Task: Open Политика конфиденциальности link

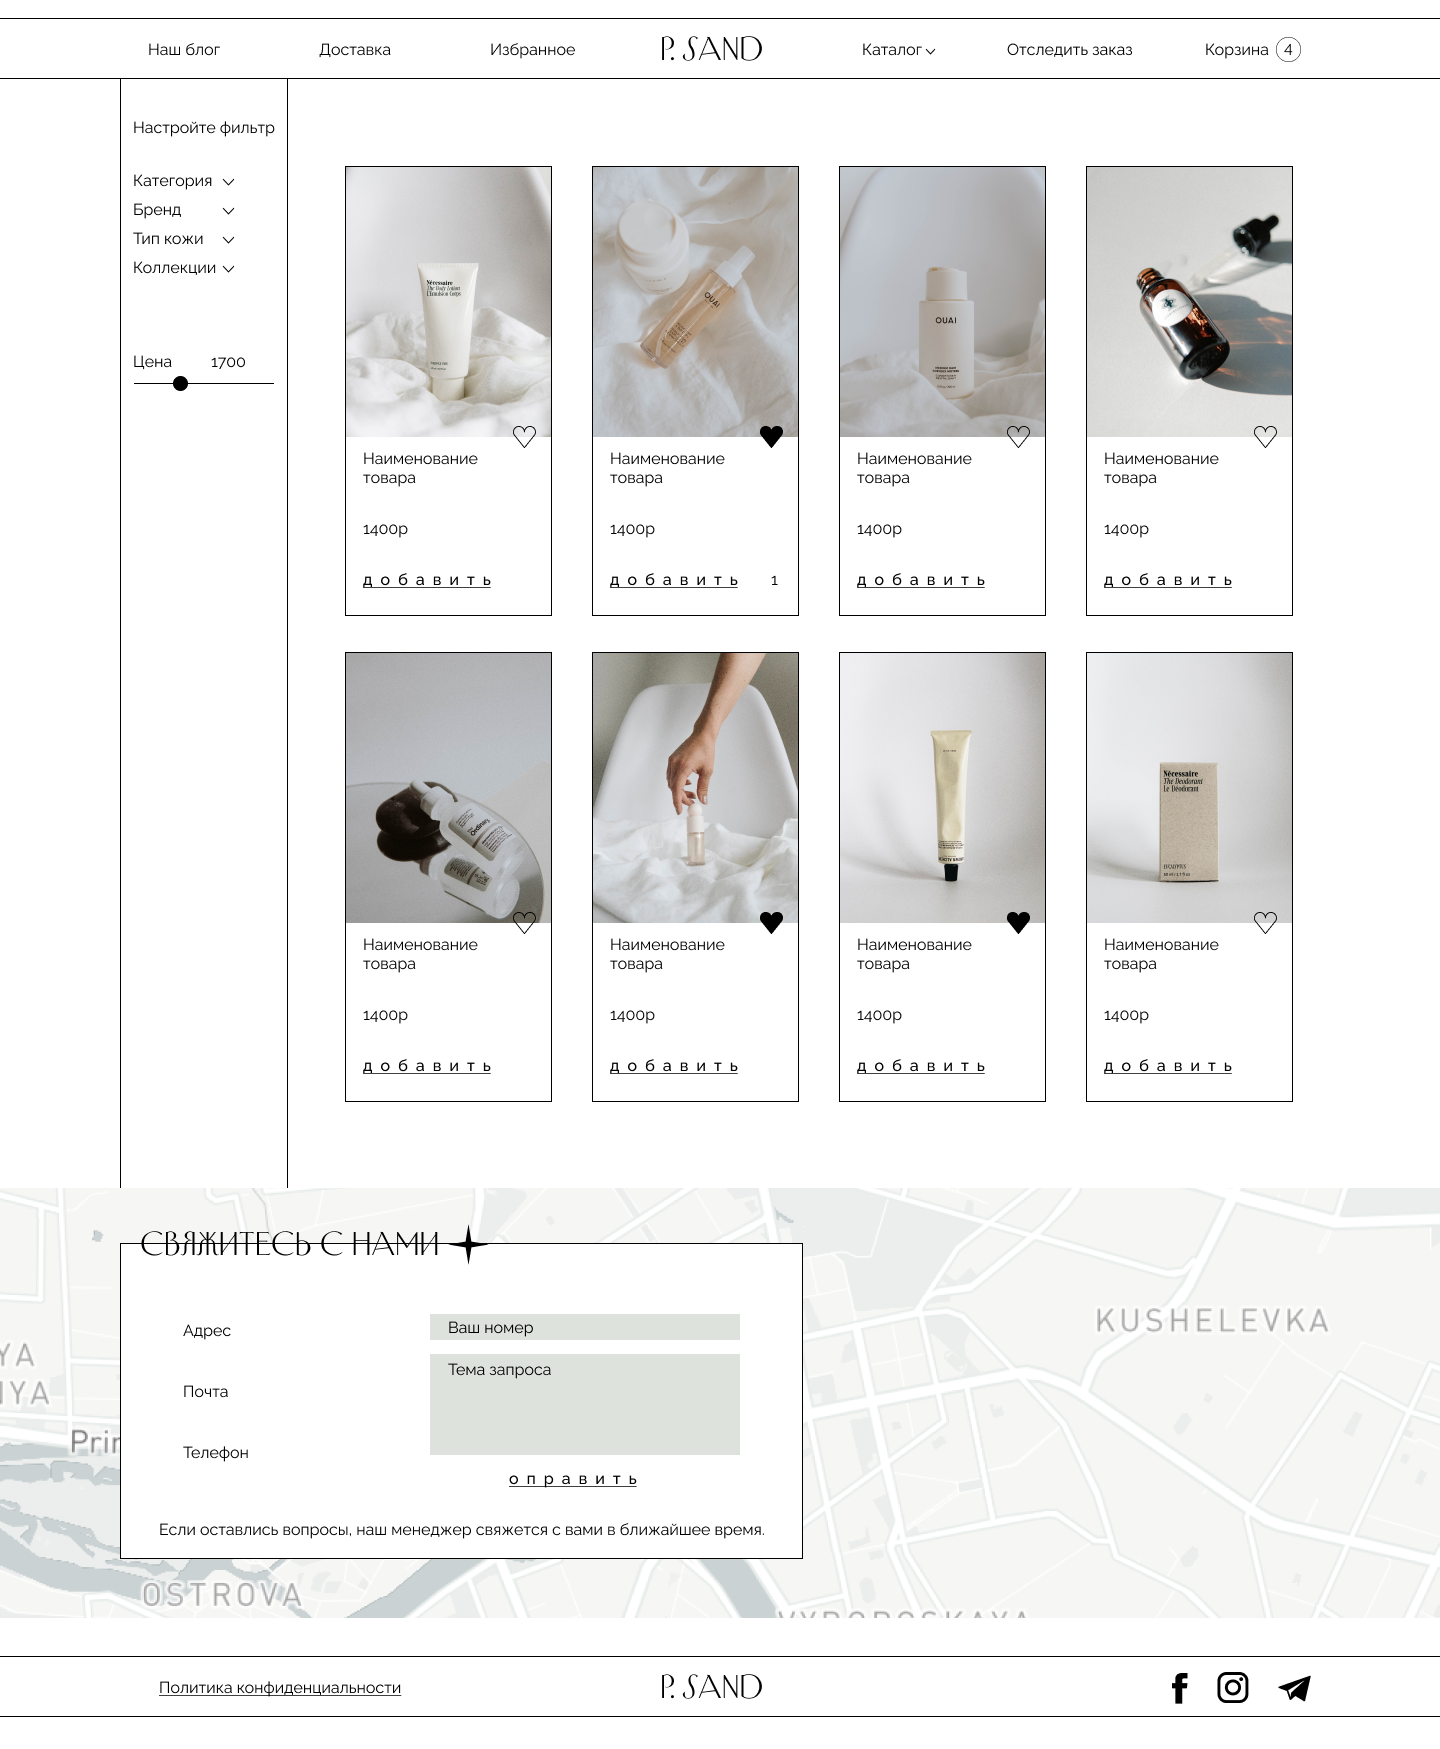Action: pos(280,1687)
